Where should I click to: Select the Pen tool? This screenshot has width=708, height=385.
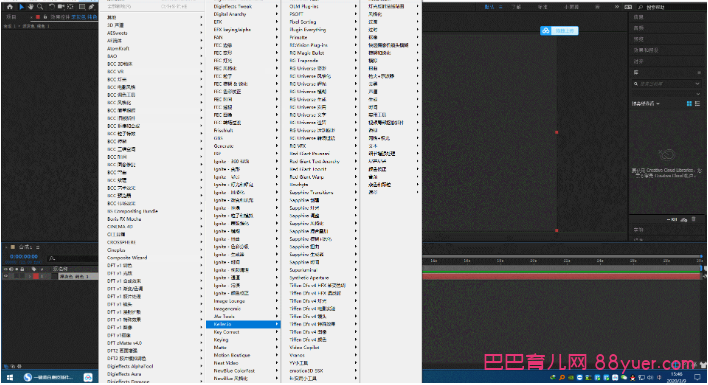click(x=92, y=7)
